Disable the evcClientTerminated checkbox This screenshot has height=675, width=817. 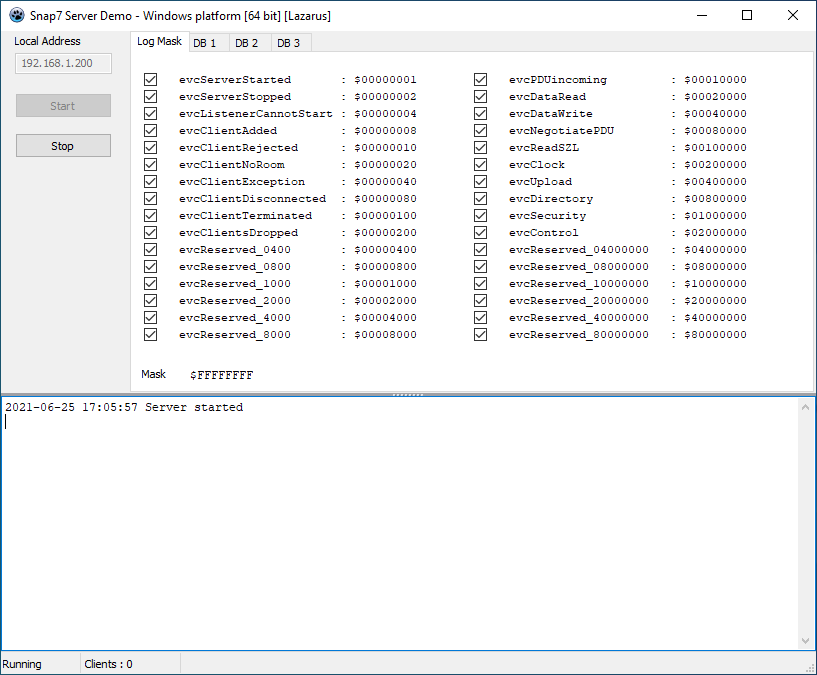point(151,215)
